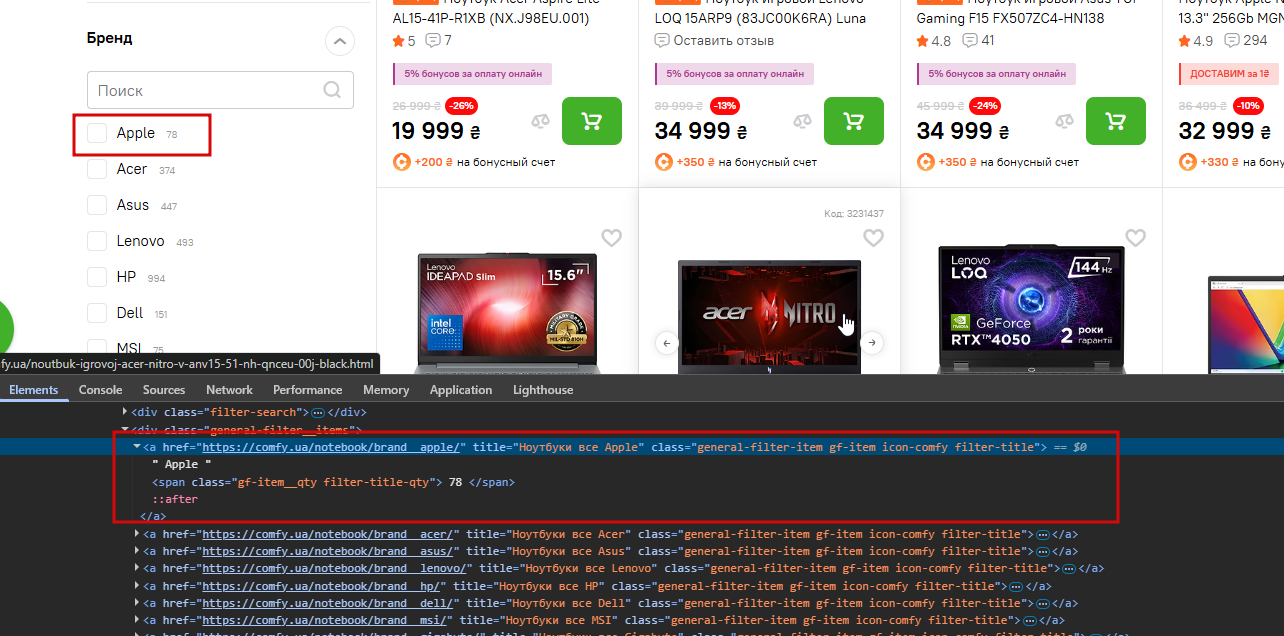Viewport: 1284px width, 636px height.
Task: Tick the MSI brand checkbox
Action: pos(97,347)
